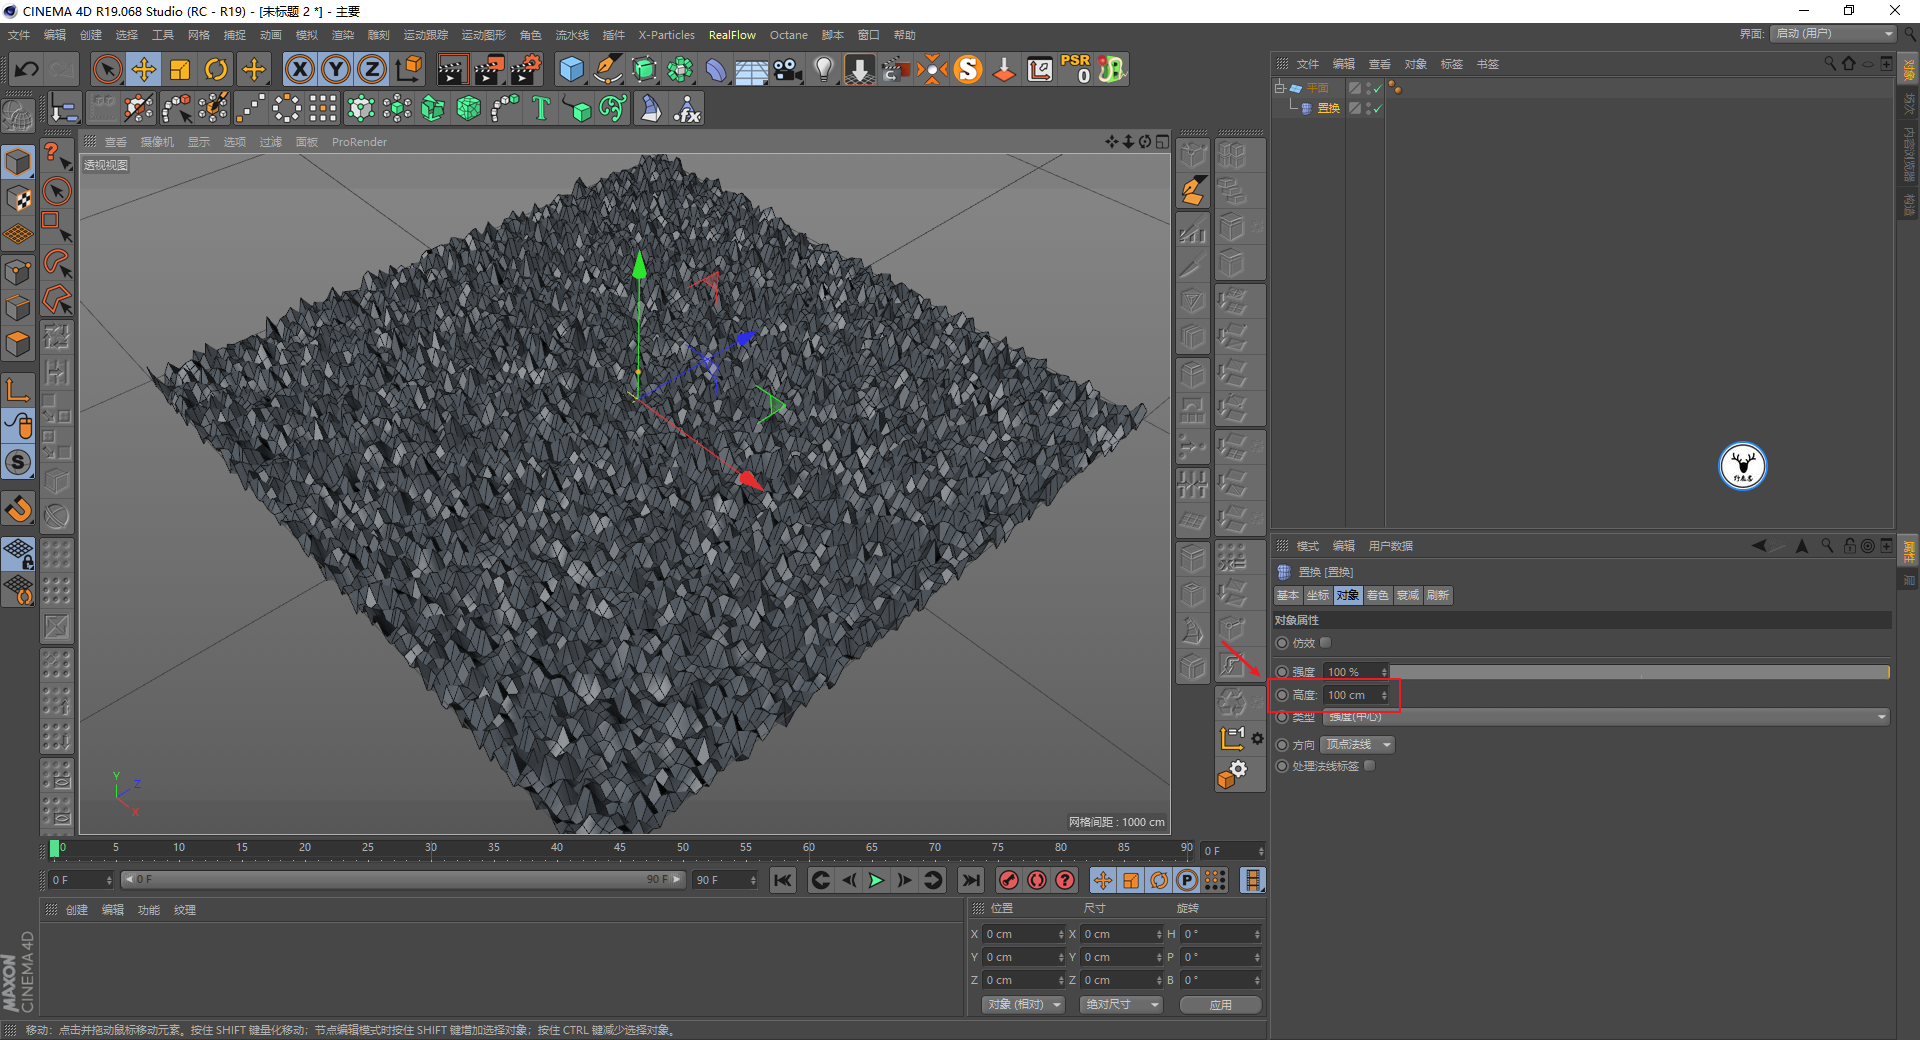Switch to Texture mode checker icon

pos(18,198)
